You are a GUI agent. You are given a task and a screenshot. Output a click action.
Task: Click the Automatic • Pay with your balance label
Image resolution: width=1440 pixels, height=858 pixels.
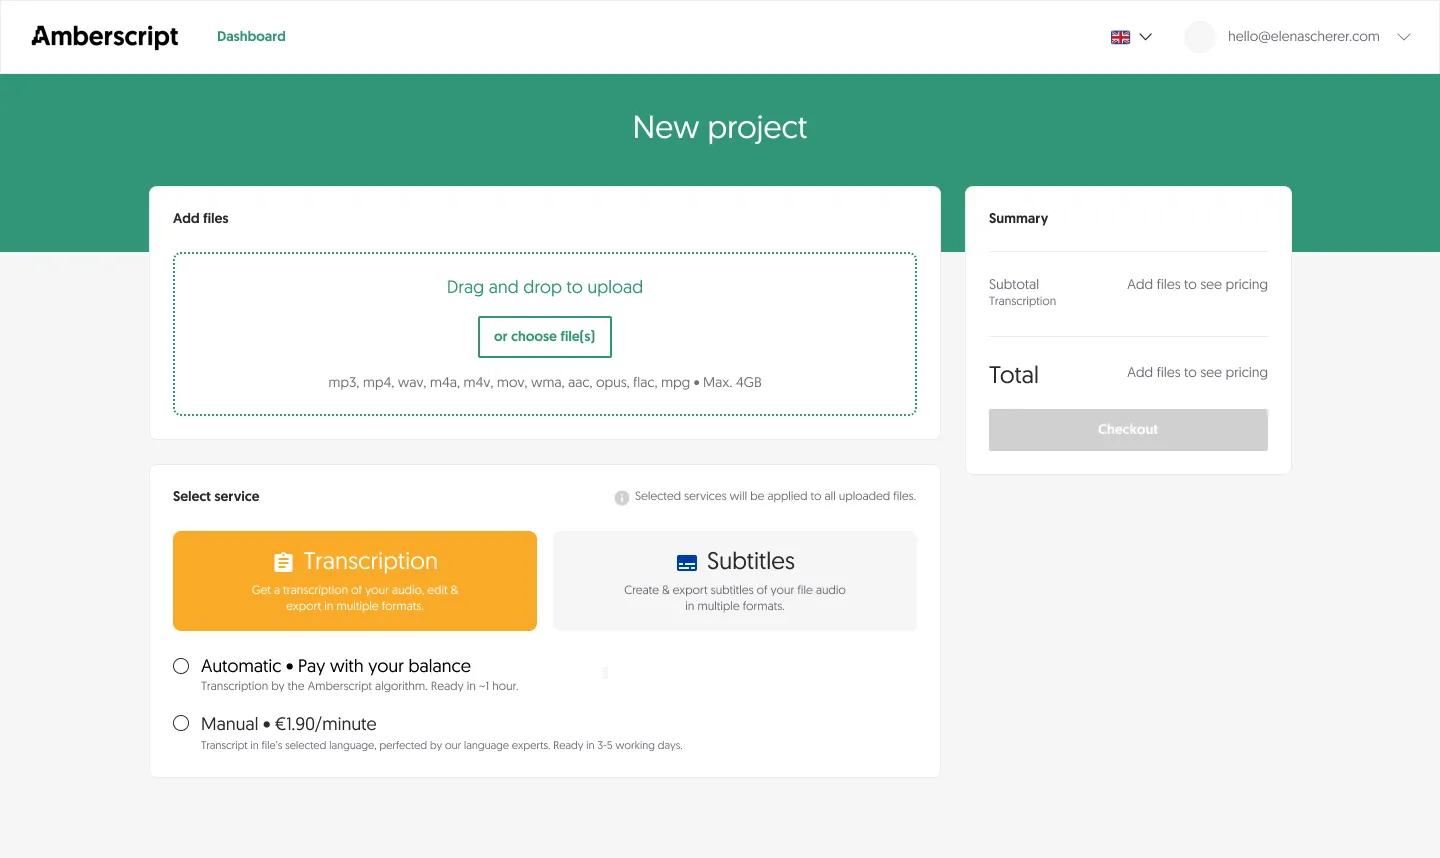336,666
